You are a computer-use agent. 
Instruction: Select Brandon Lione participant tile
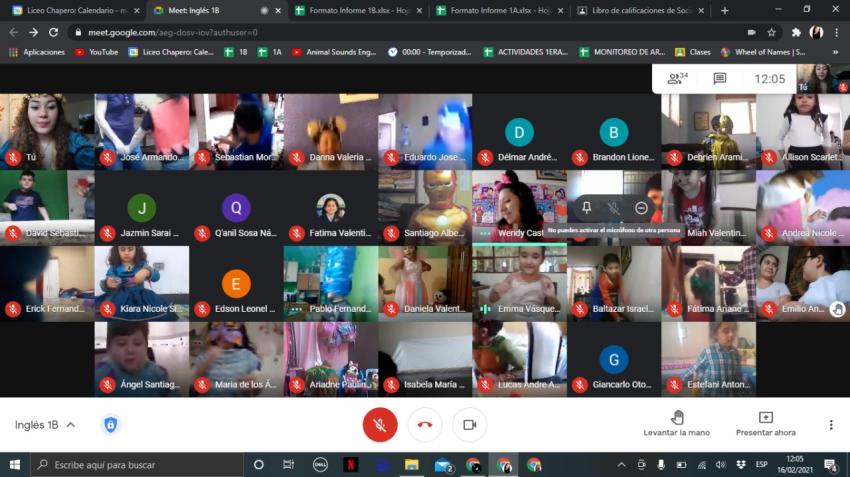pyautogui.click(x=614, y=132)
